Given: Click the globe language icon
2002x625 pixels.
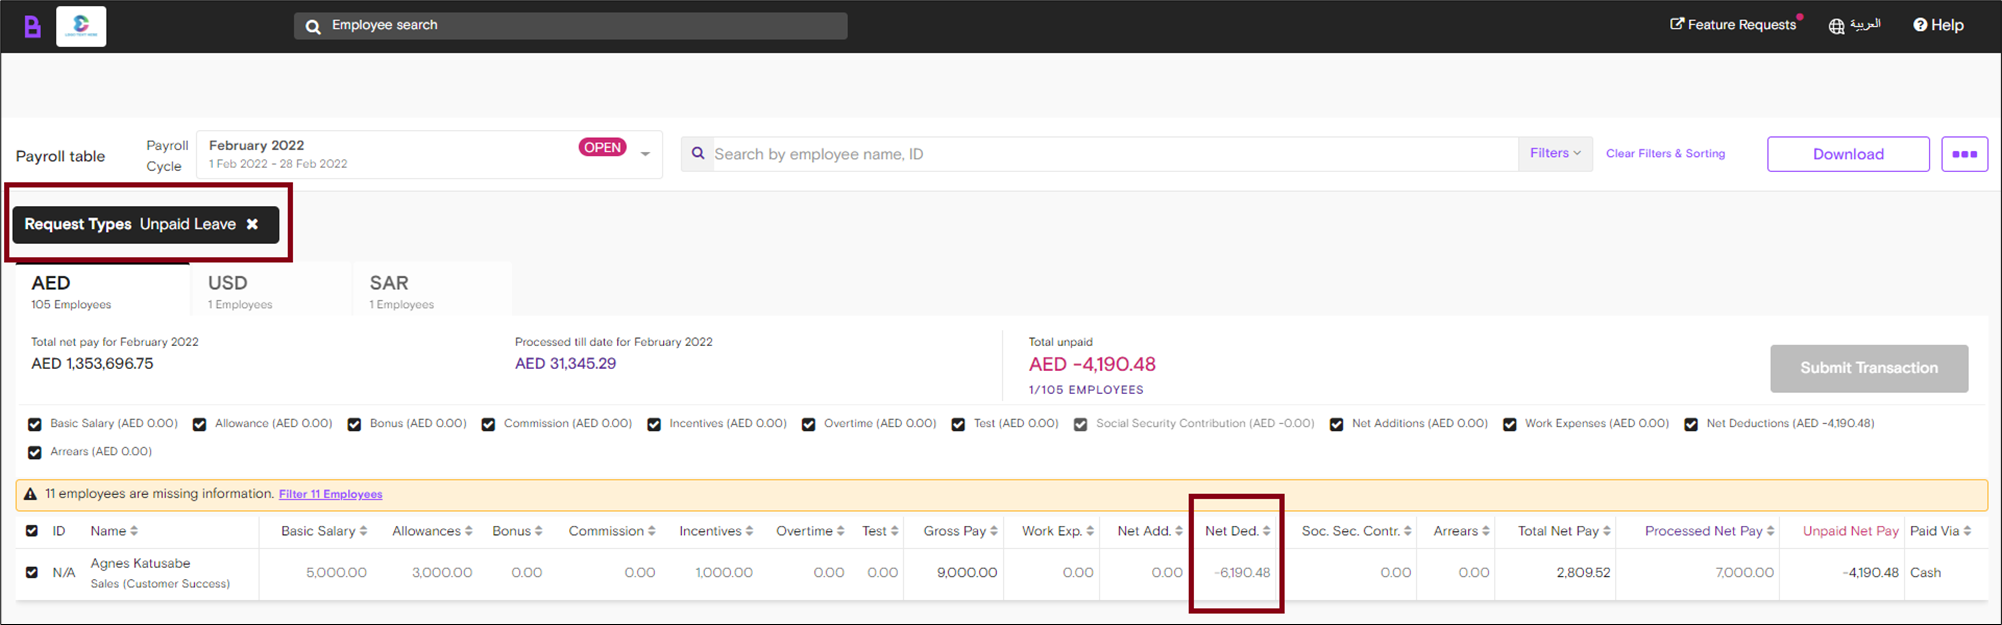Looking at the screenshot, I should pyautogui.click(x=1837, y=26).
